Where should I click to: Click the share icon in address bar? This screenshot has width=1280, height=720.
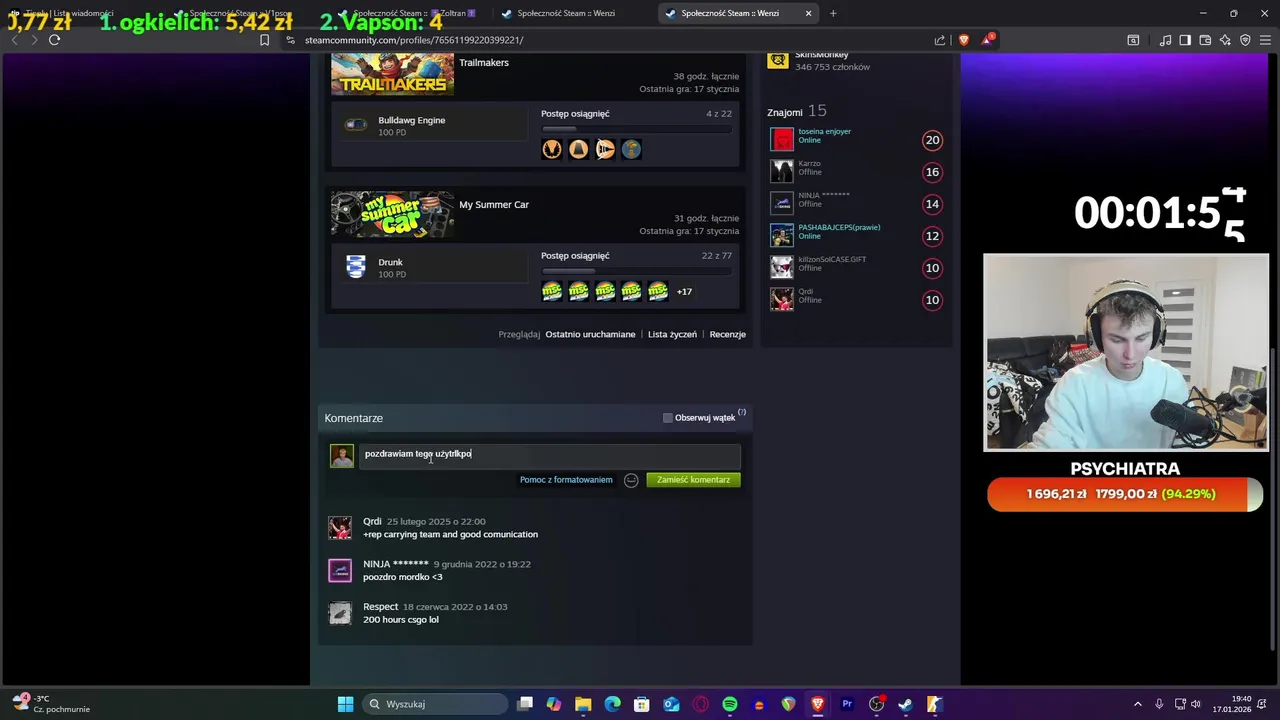[940, 40]
